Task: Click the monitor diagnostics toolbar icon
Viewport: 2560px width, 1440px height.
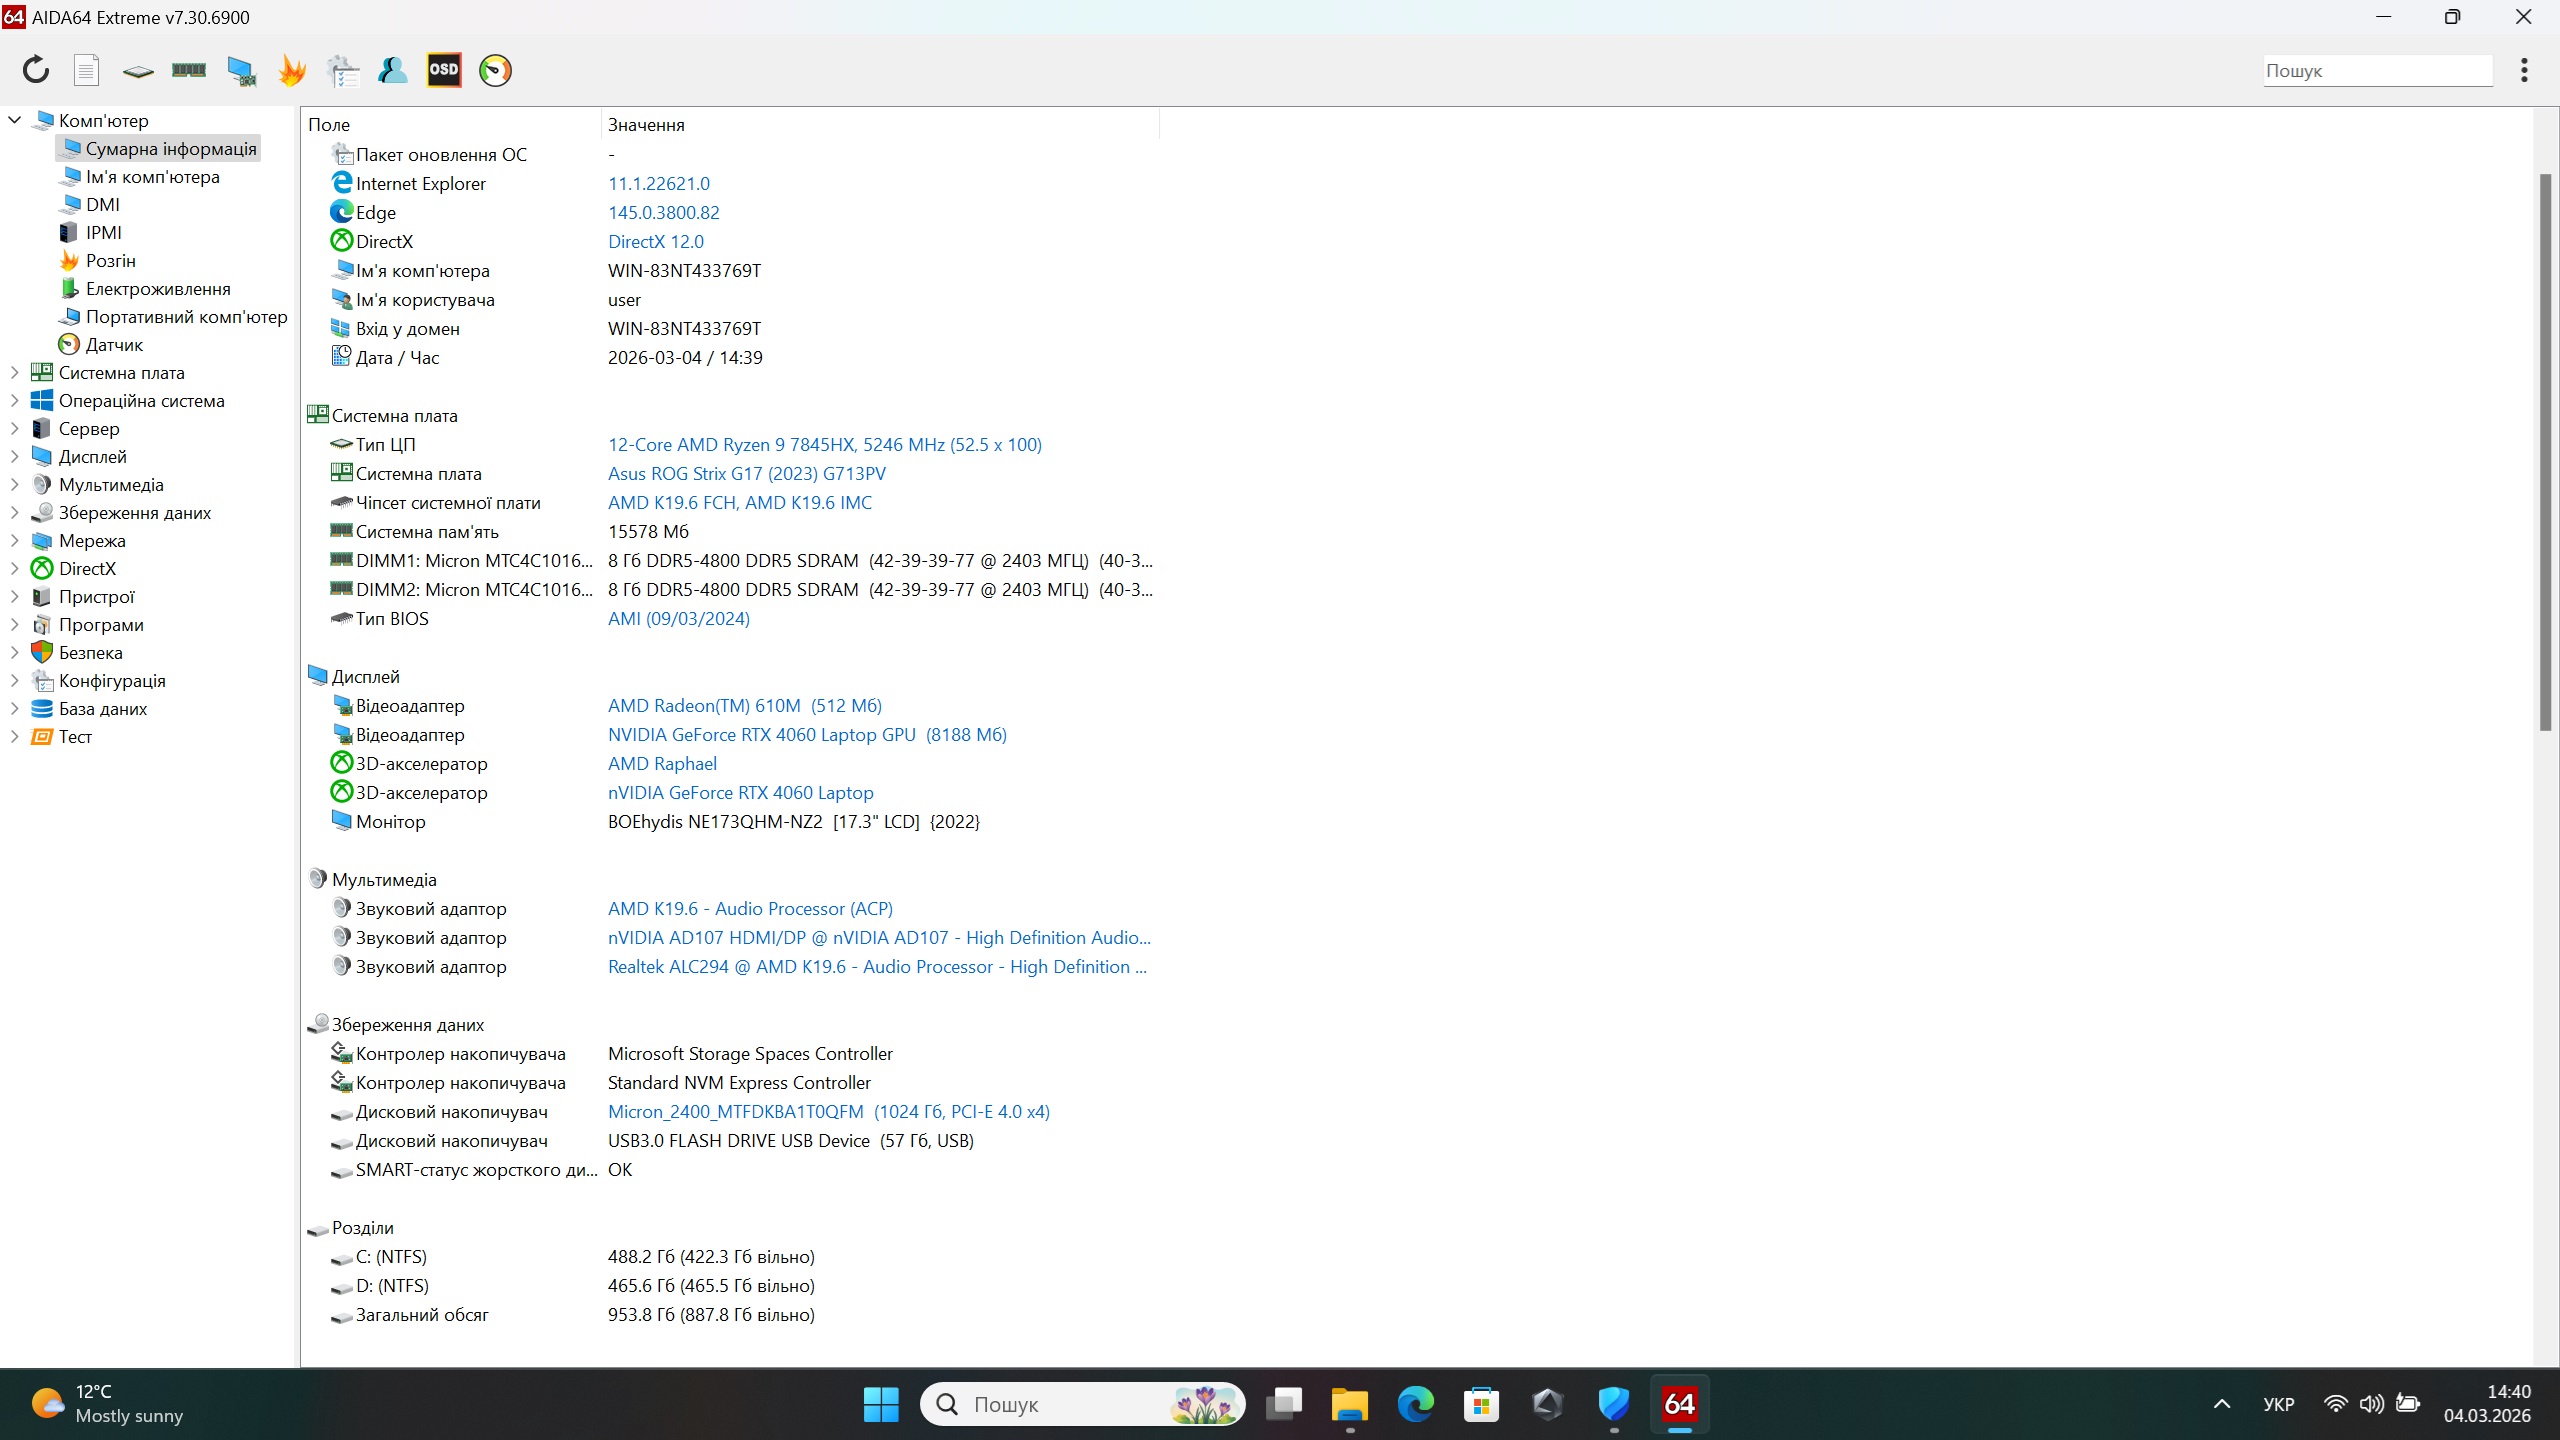Action: coord(241,70)
